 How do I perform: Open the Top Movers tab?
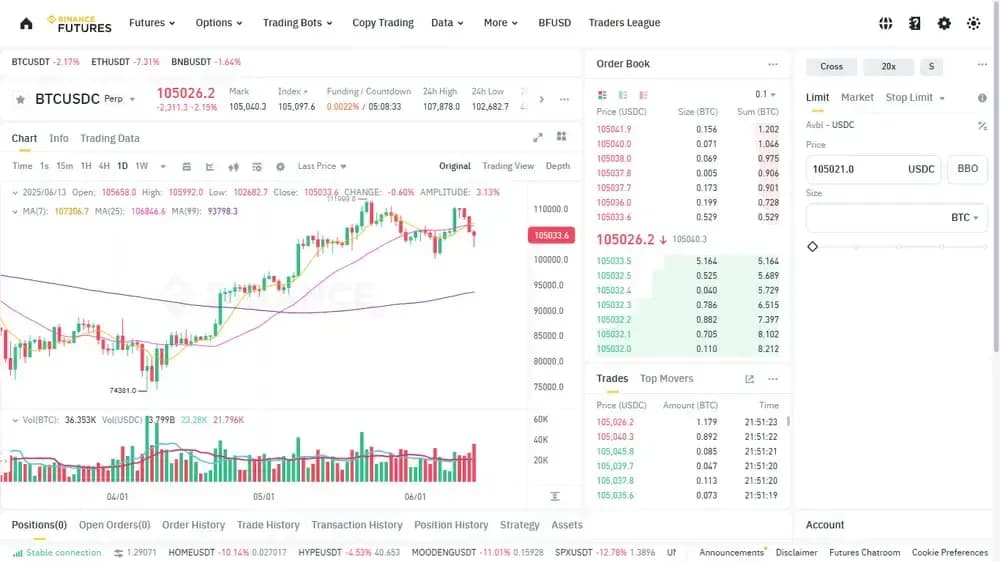tap(666, 379)
